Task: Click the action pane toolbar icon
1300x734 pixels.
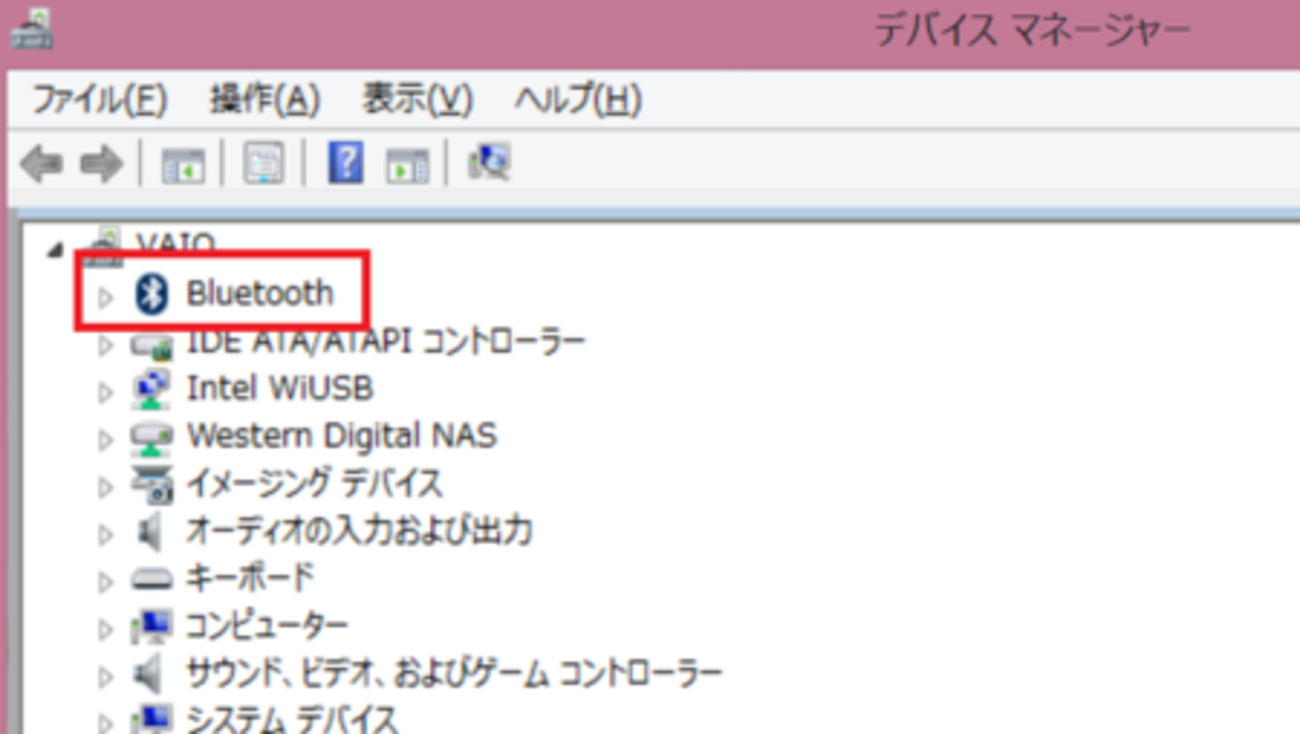Action: click(407, 164)
